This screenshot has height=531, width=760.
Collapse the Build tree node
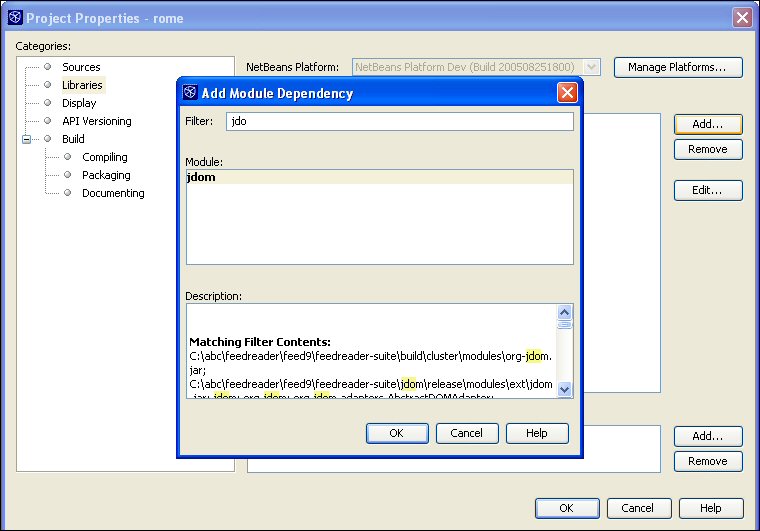(27, 139)
